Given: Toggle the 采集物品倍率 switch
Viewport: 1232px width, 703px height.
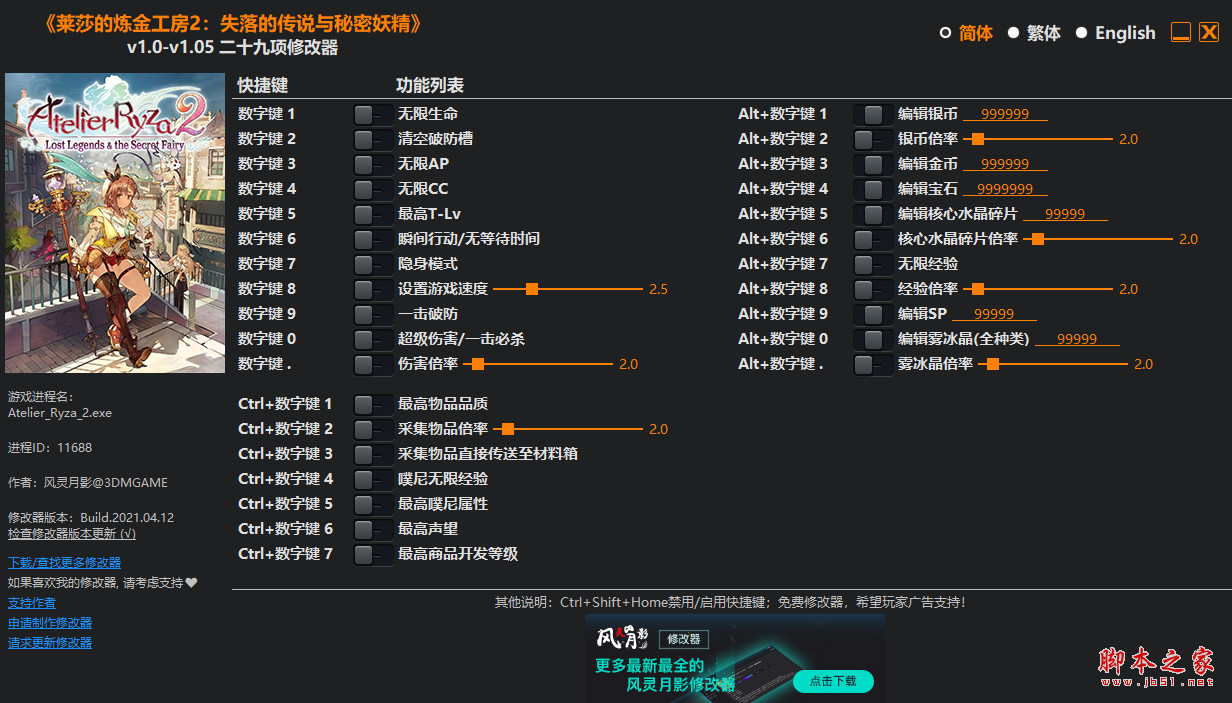Looking at the screenshot, I should [373, 429].
